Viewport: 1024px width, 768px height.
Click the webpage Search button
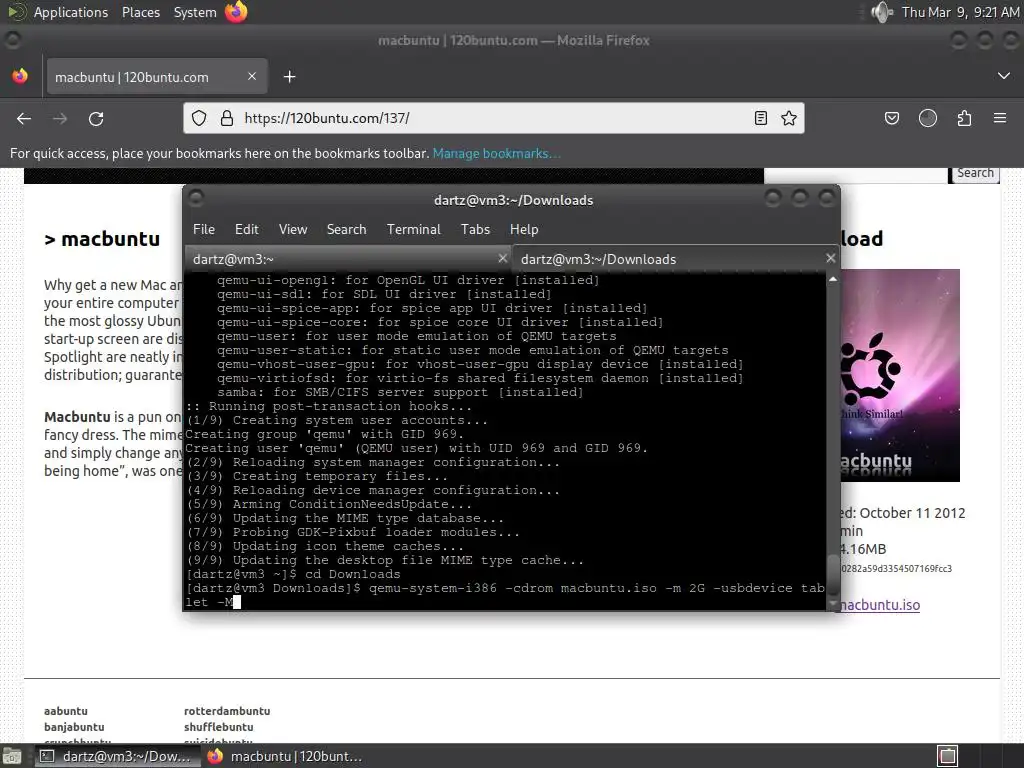pyautogui.click(x=974, y=174)
